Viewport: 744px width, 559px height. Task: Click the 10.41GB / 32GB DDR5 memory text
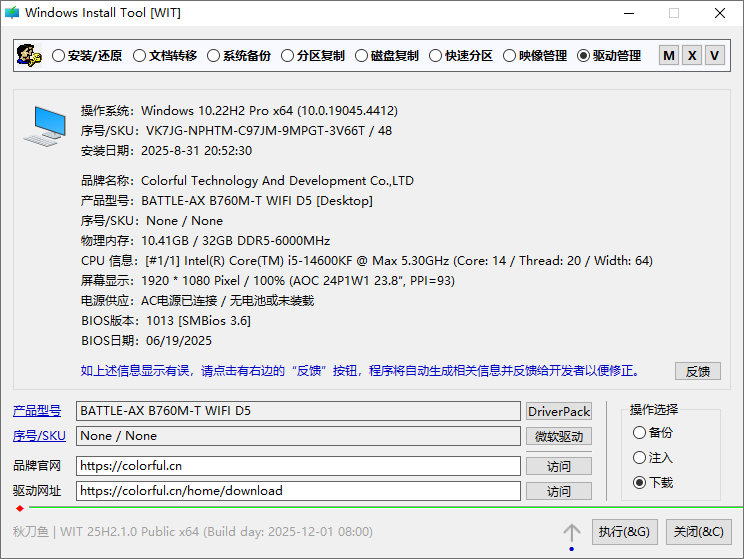point(235,241)
